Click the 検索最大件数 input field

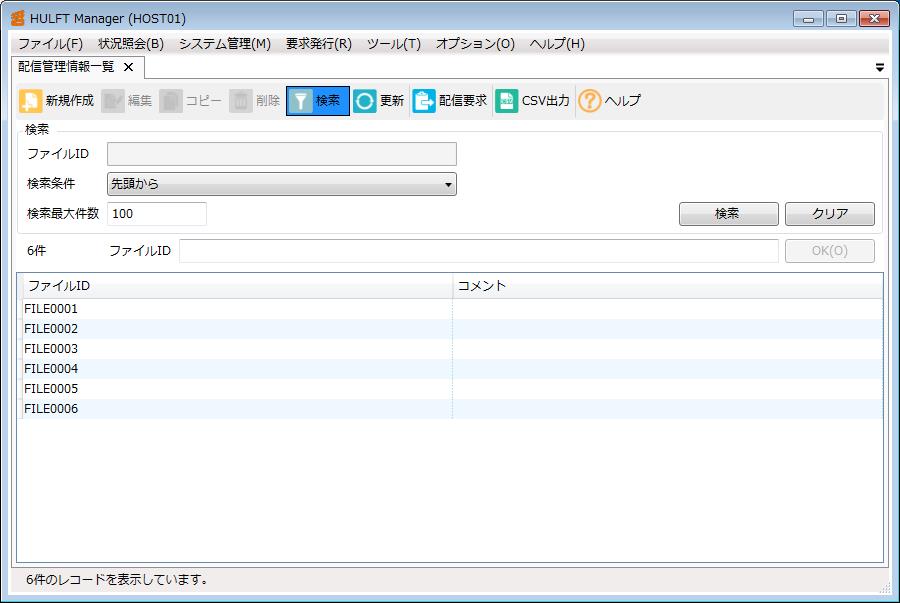coord(156,214)
